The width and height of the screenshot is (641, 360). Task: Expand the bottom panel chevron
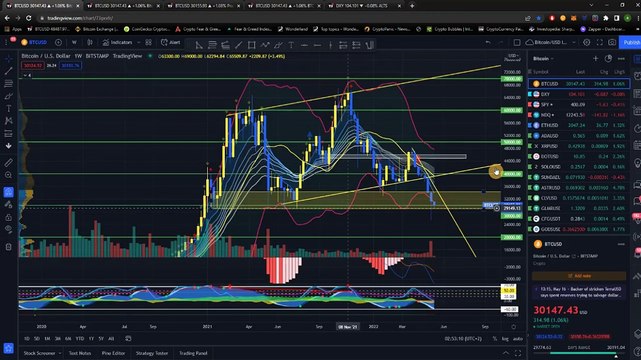(x=506, y=353)
